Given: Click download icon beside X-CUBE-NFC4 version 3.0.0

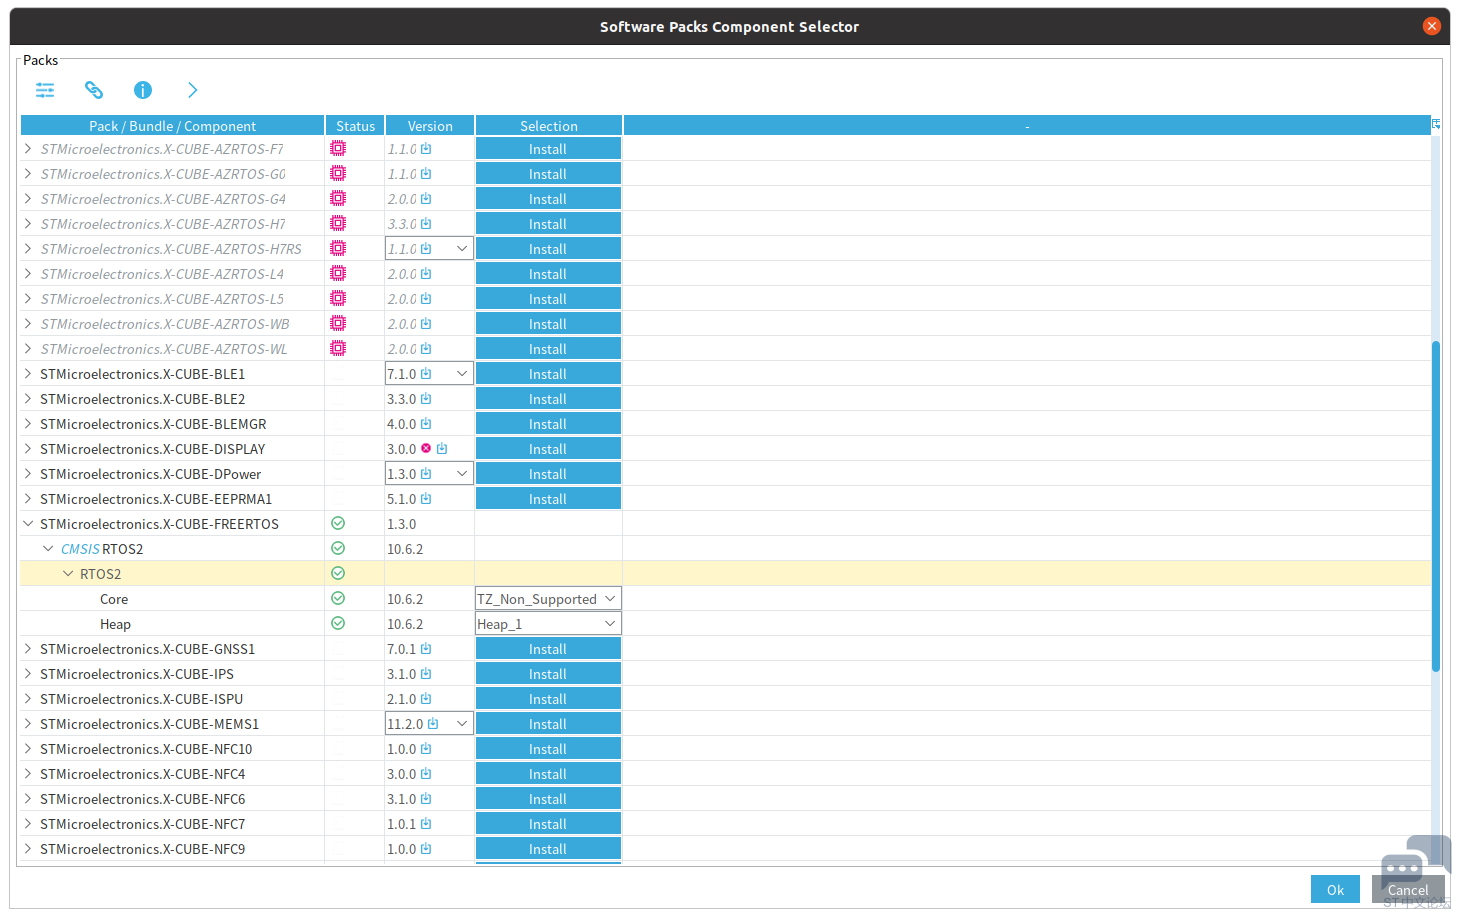Looking at the screenshot, I should pos(426,773).
